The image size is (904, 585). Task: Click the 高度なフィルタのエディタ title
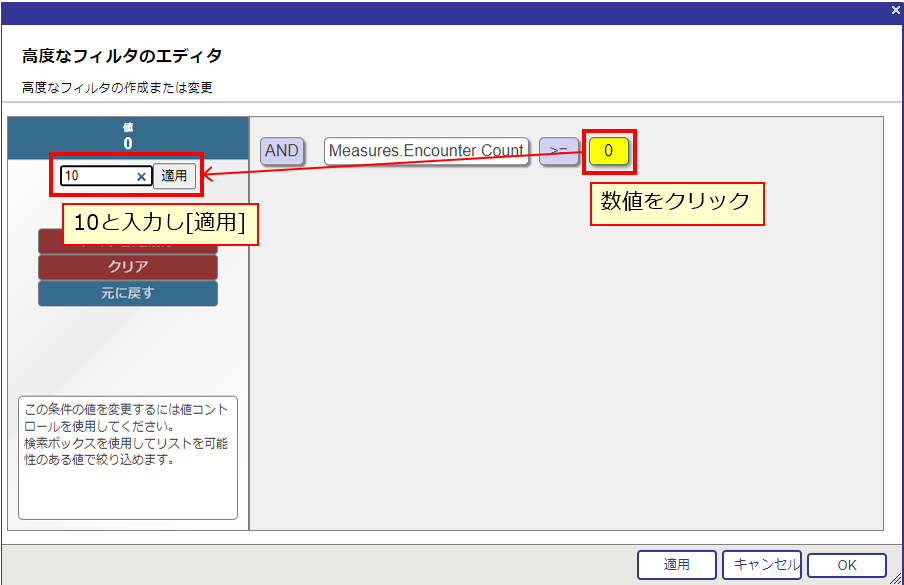coord(122,55)
